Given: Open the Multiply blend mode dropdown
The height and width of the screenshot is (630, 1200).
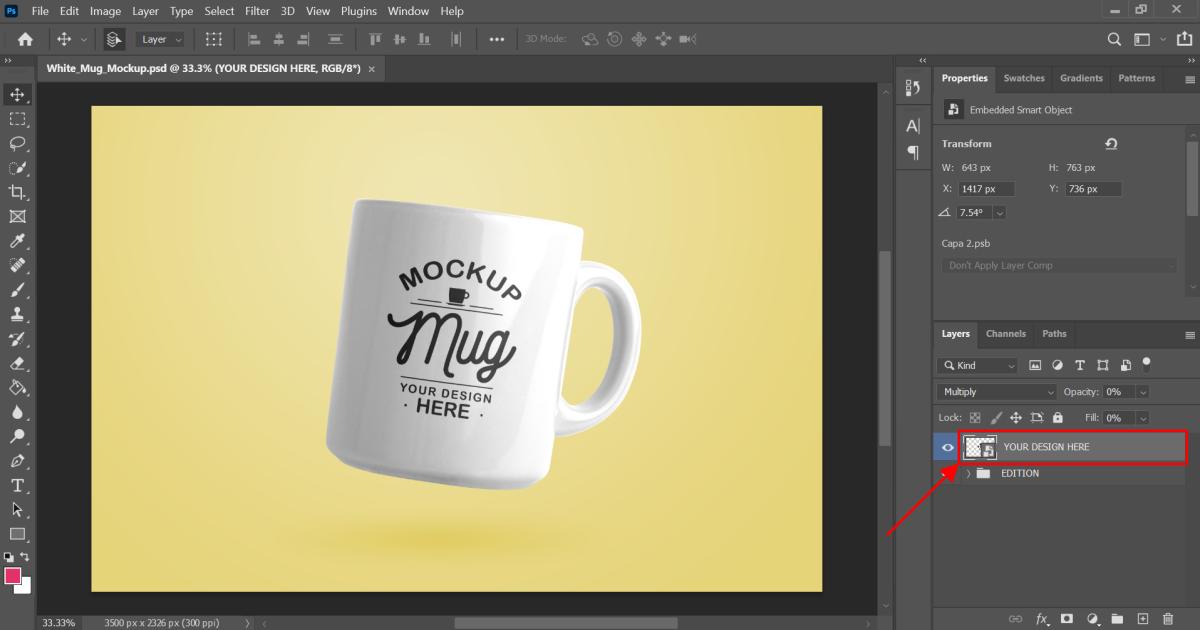Looking at the screenshot, I should (x=997, y=392).
